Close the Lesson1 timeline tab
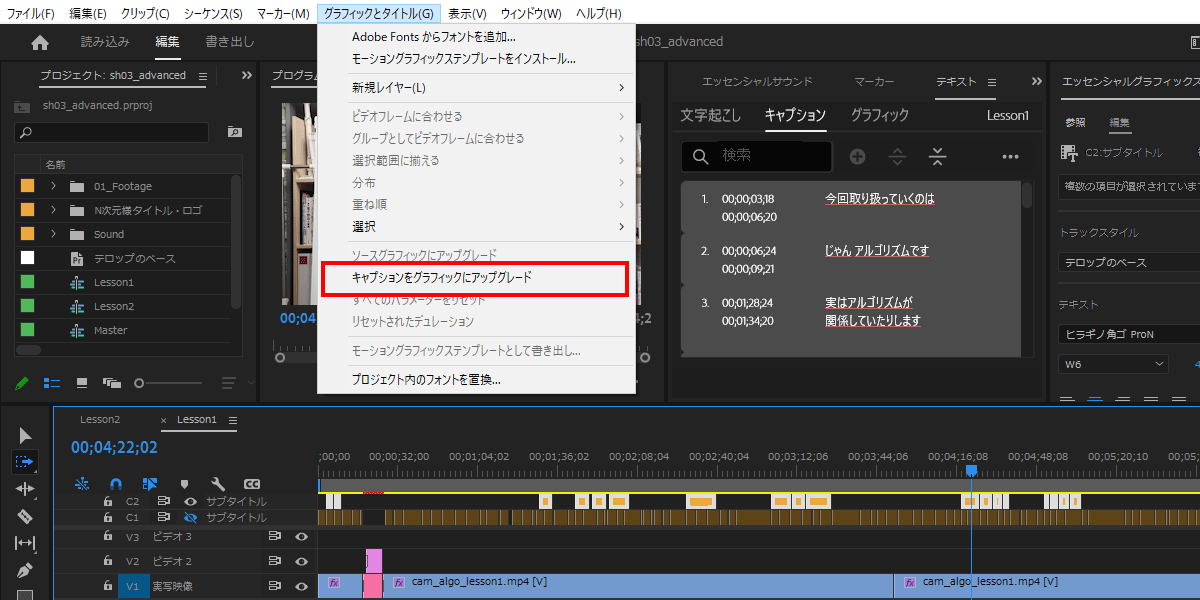The image size is (1200, 600). pyautogui.click(x=164, y=420)
